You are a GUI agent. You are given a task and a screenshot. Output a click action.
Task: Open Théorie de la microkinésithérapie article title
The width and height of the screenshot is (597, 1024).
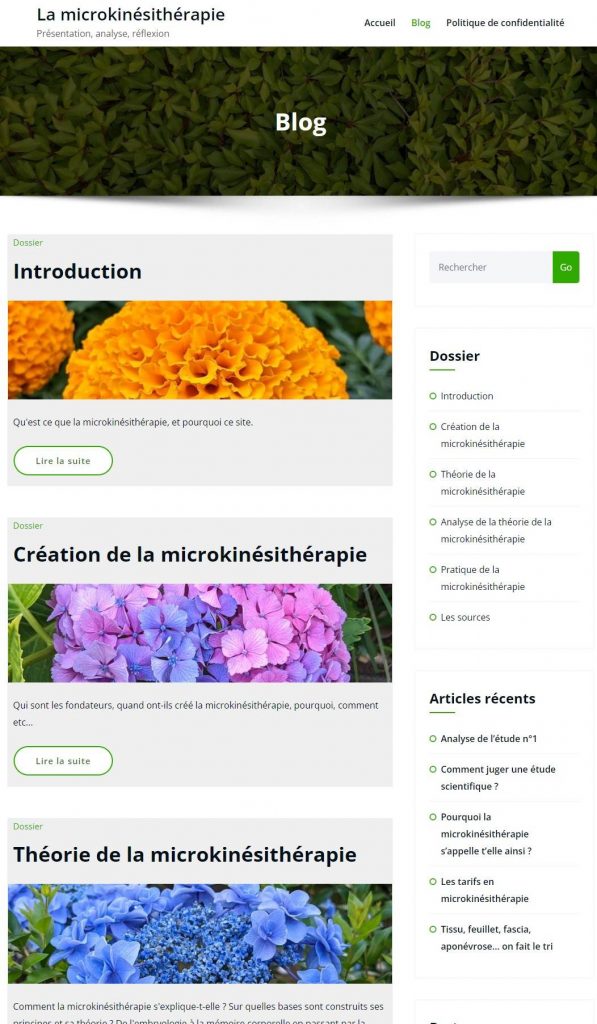pos(185,854)
